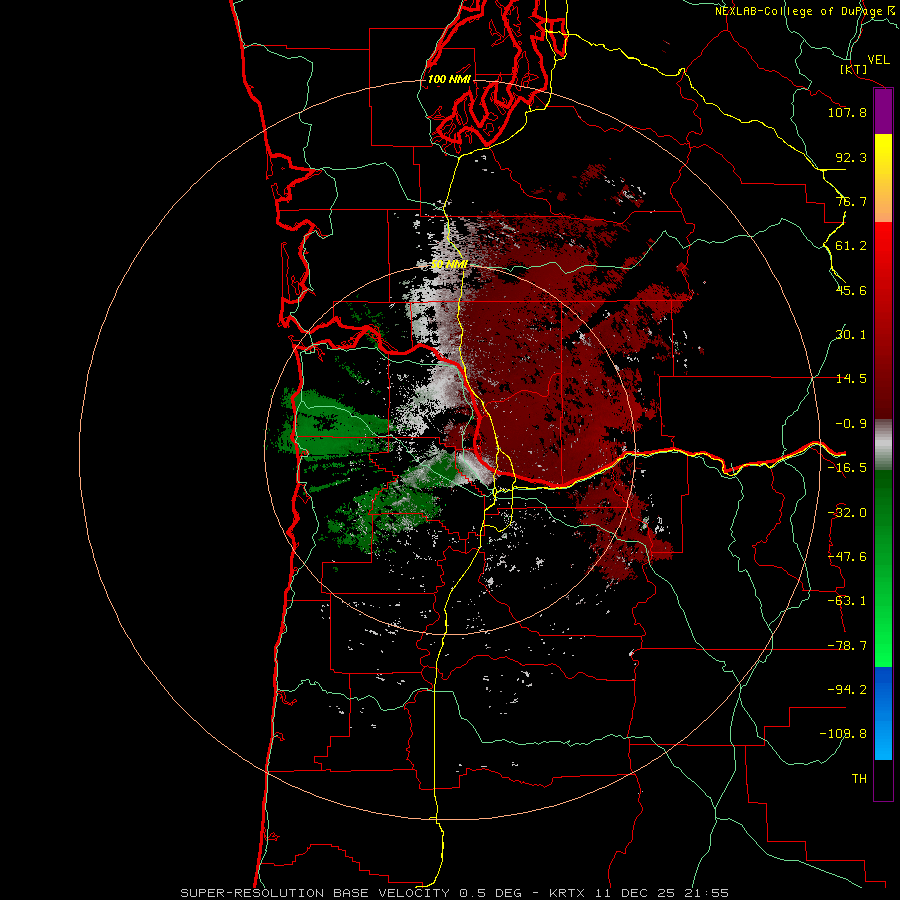Screen dimensions: 900x900
Task: Click the 61.2 legend value
Action: (851, 246)
